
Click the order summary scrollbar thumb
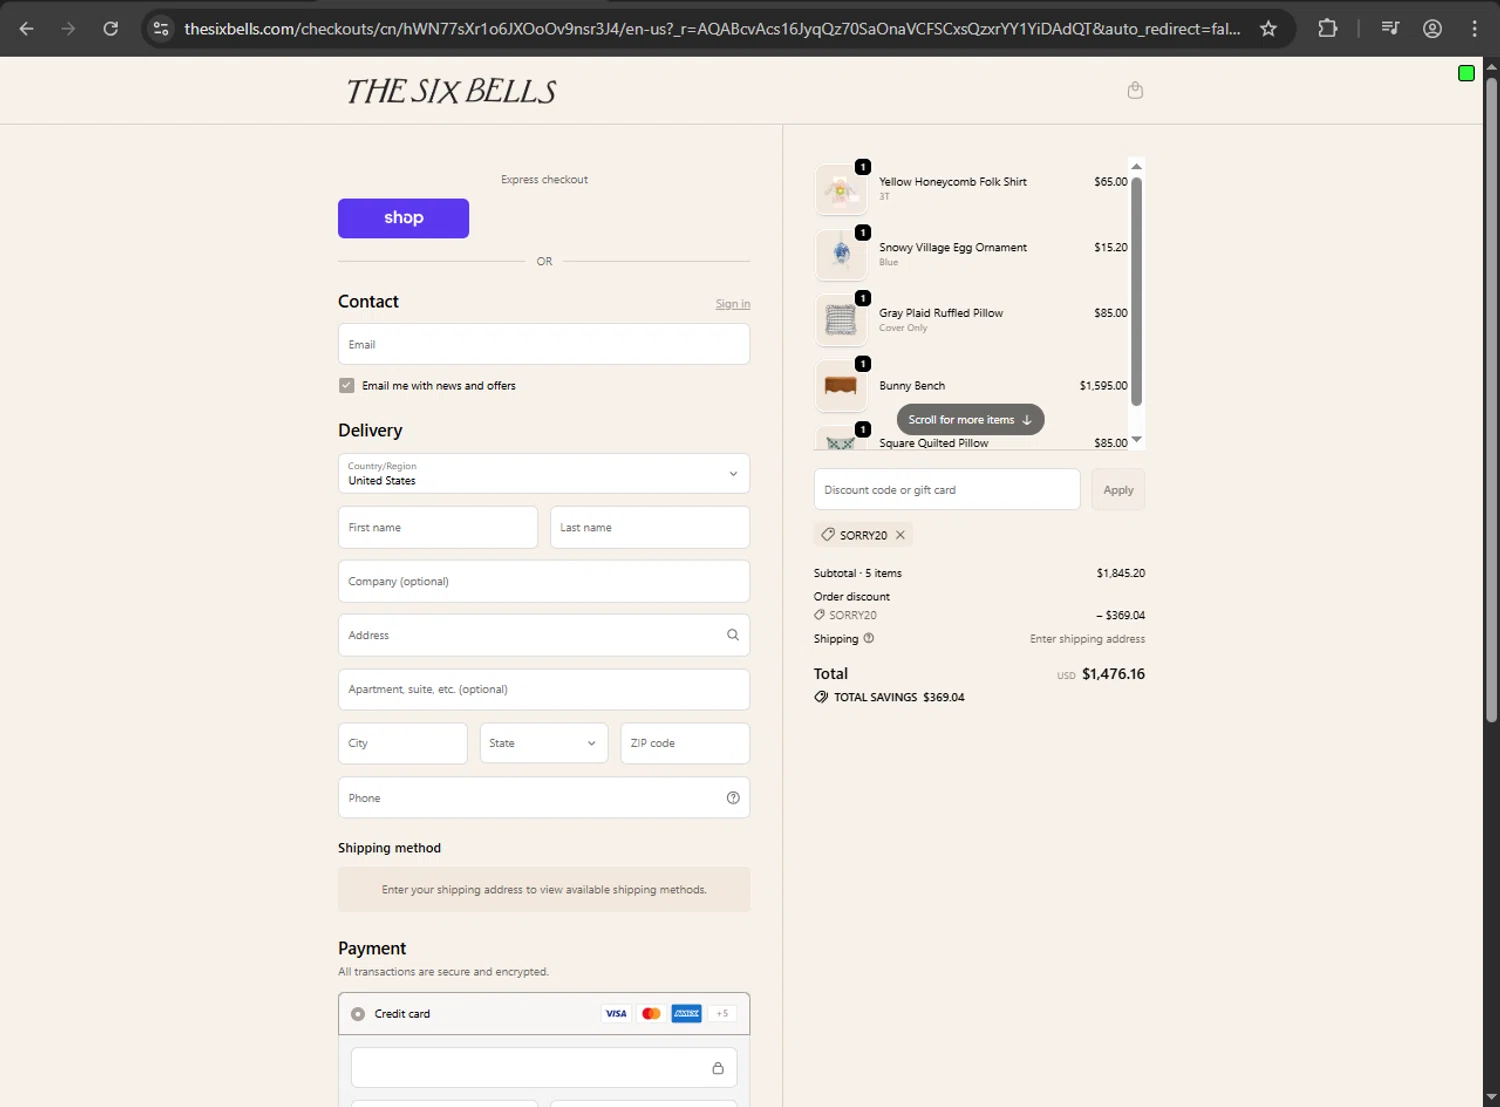1136,291
